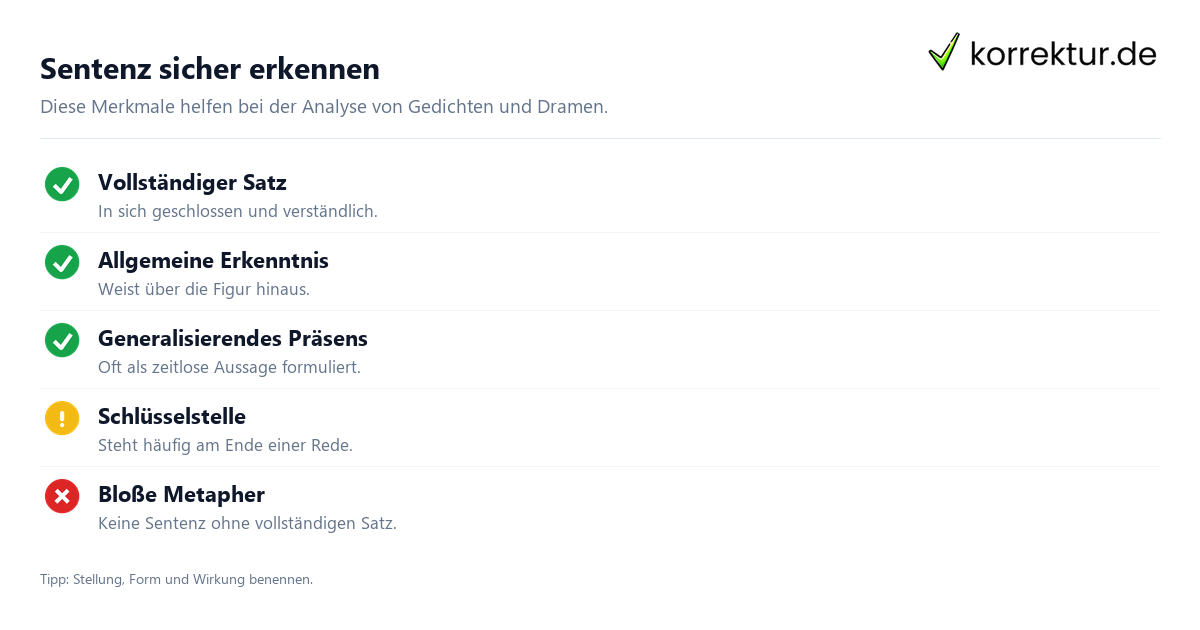Click the green checkmark beside Generalisierendes Präsens

point(62,340)
